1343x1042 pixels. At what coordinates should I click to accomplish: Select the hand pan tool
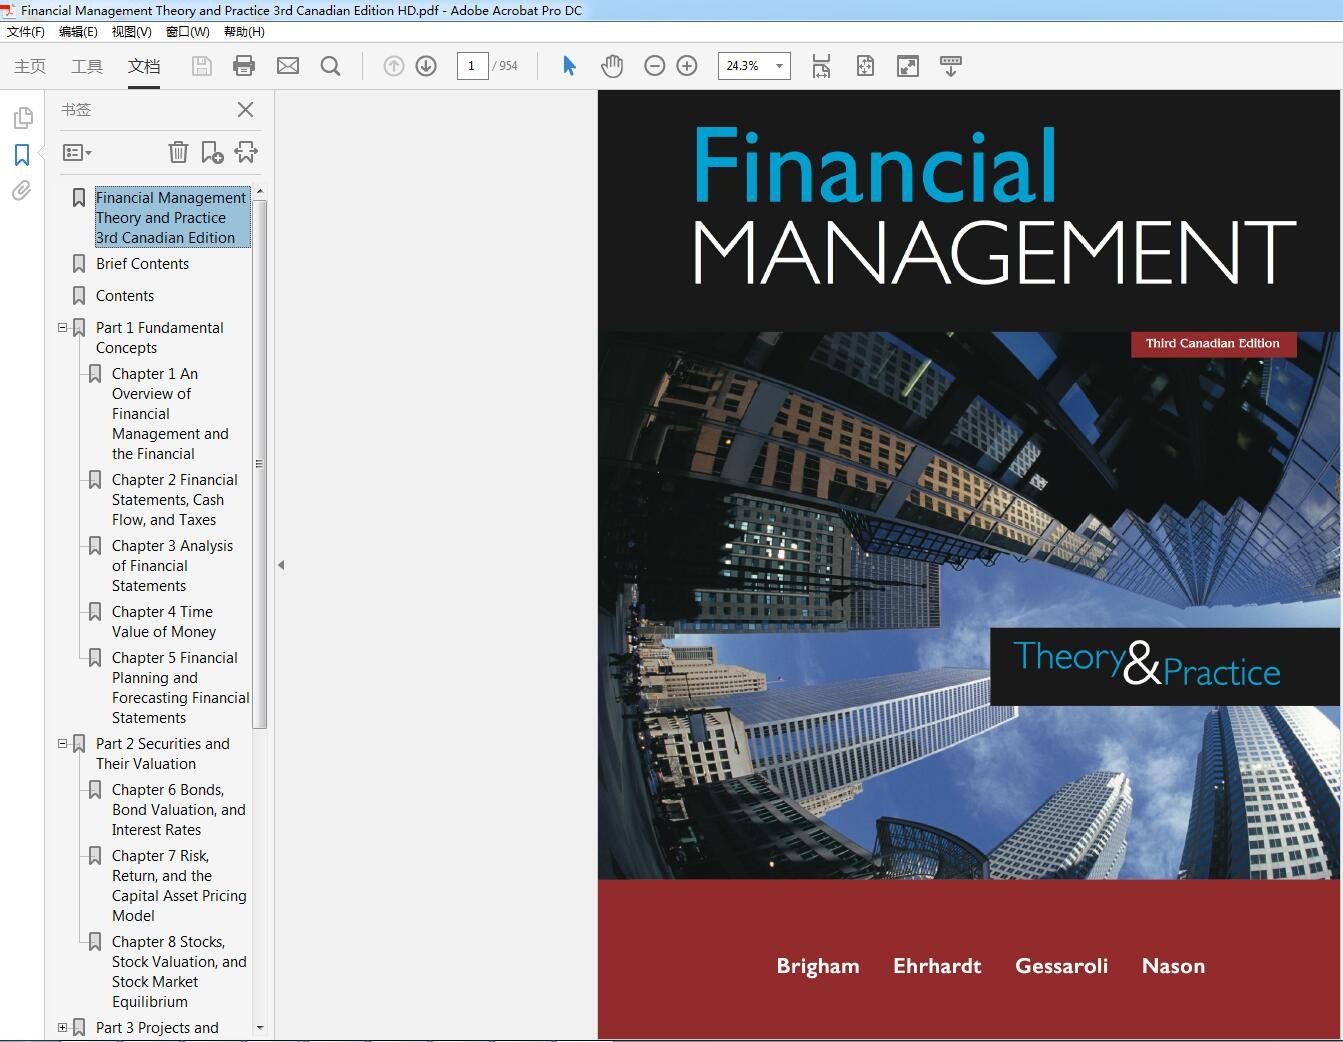point(612,66)
